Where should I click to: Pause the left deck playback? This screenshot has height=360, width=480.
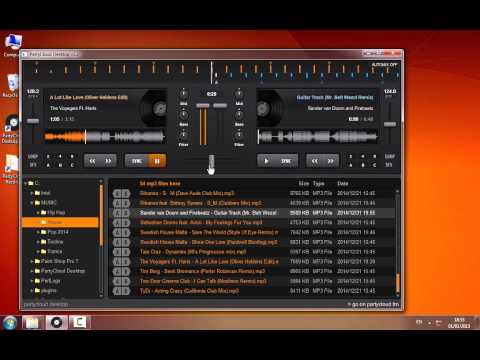157,161
